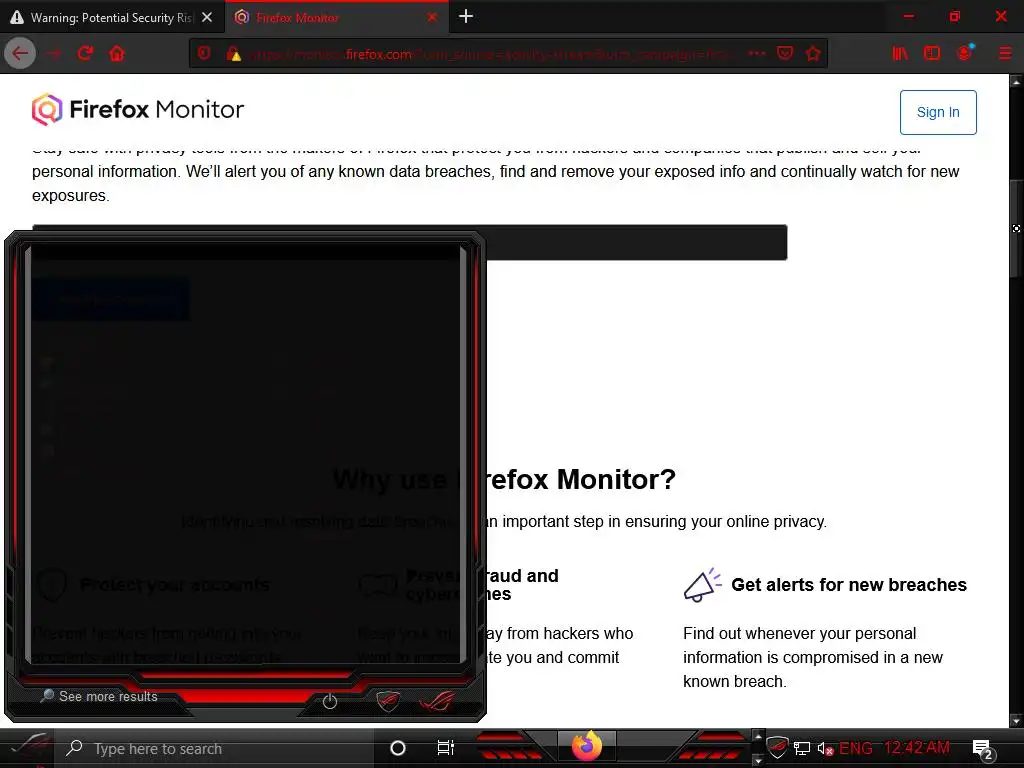Click page scrollbar down arrow
The height and width of the screenshot is (768, 1024).
point(1016,720)
